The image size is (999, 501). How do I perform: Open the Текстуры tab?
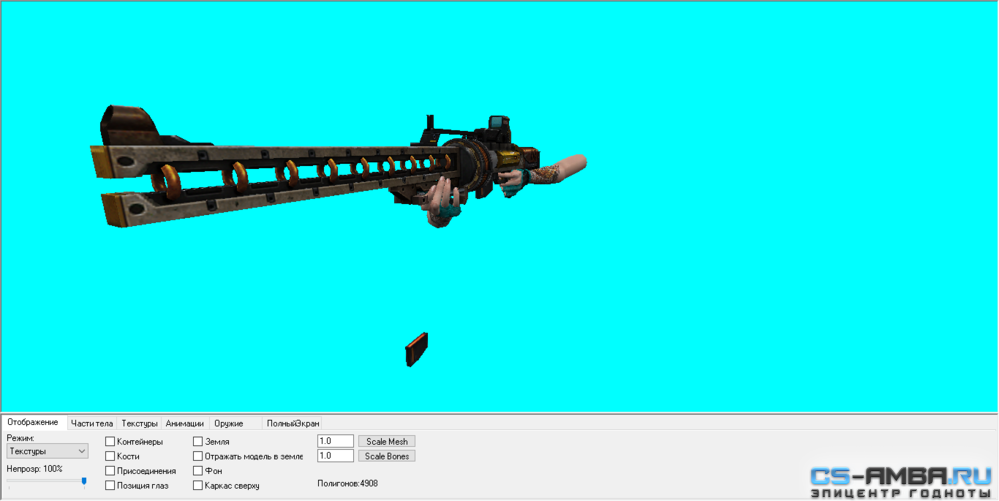pos(140,423)
